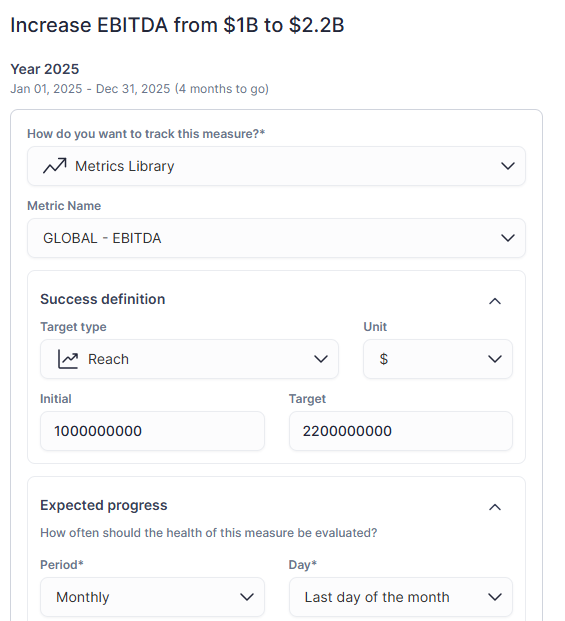
Task: Click the chevron arrow in Metrics Library field
Action: pos(508,166)
